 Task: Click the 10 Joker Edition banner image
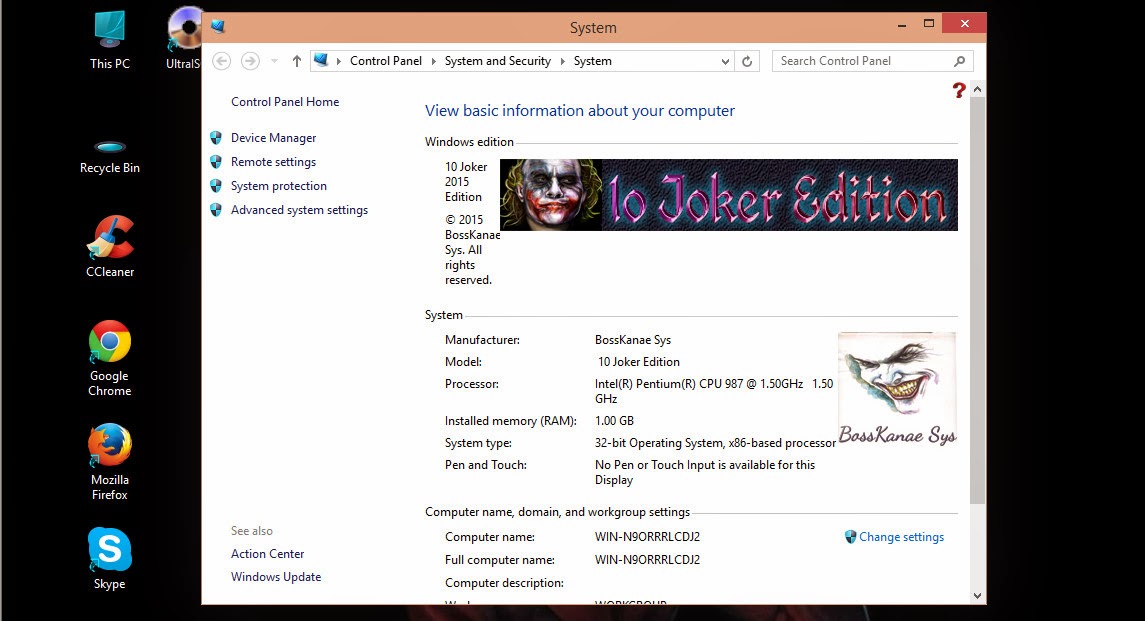[x=729, y=195]
